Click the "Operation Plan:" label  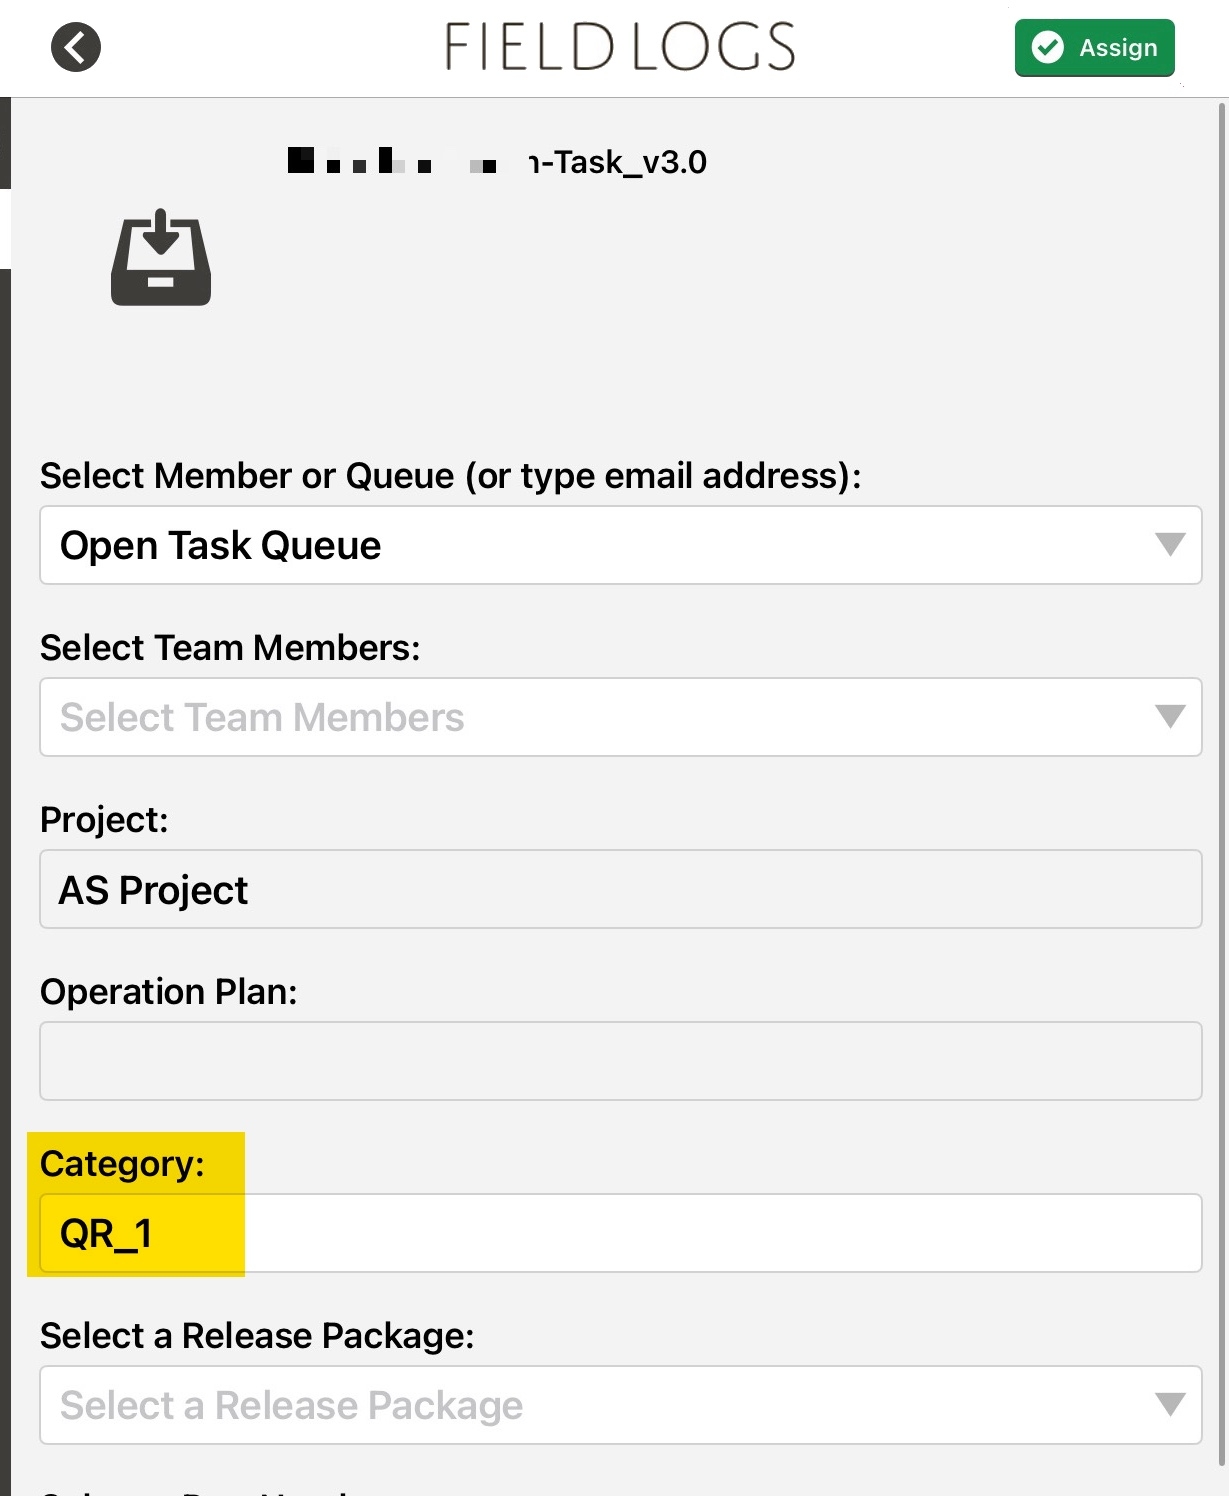tap(169, 992)
